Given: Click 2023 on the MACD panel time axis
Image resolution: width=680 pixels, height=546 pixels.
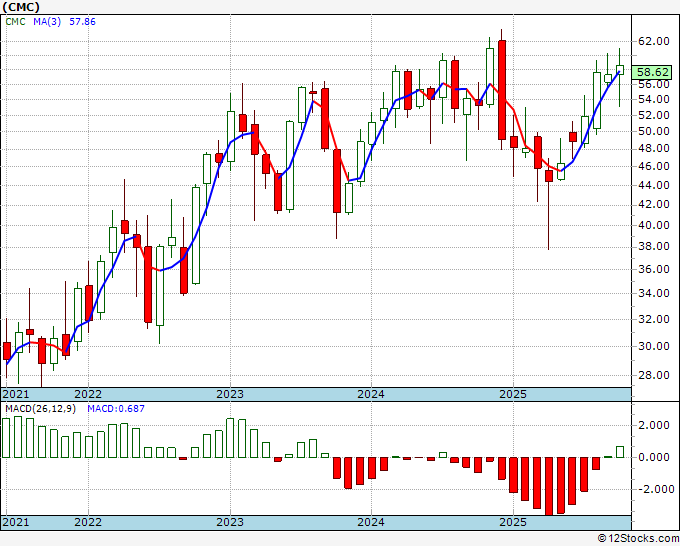Looking at the screenshot, I should coord(230,522).
